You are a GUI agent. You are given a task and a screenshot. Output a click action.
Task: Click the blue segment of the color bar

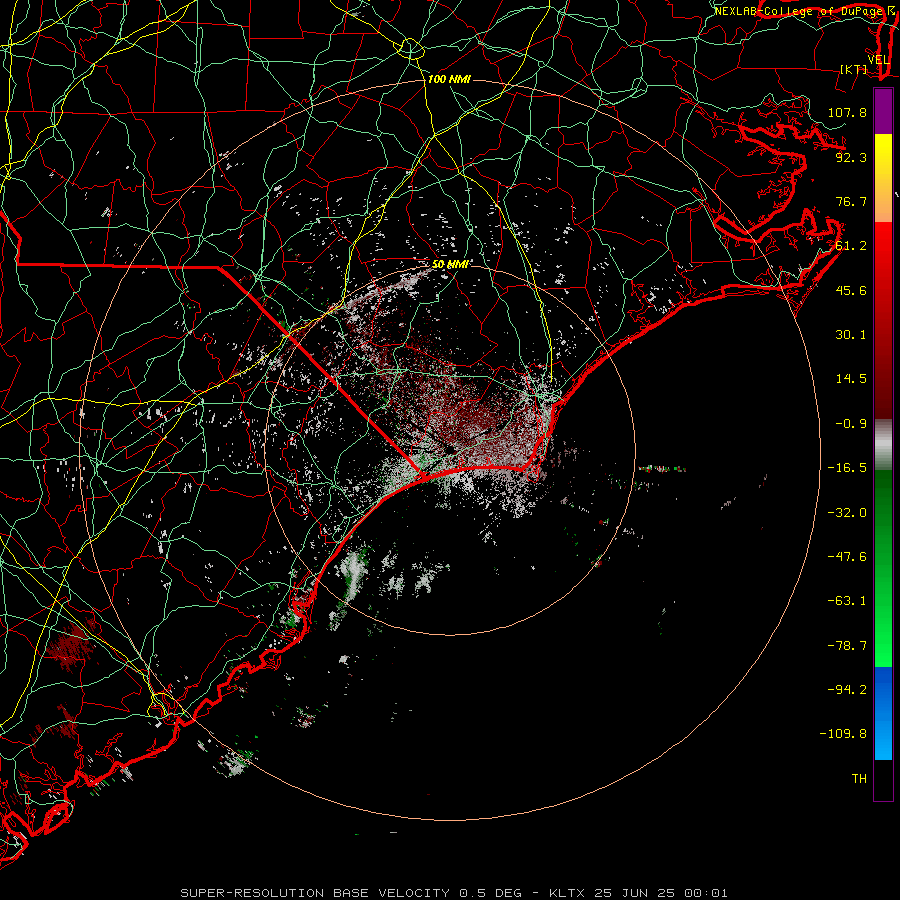point(883,713)
